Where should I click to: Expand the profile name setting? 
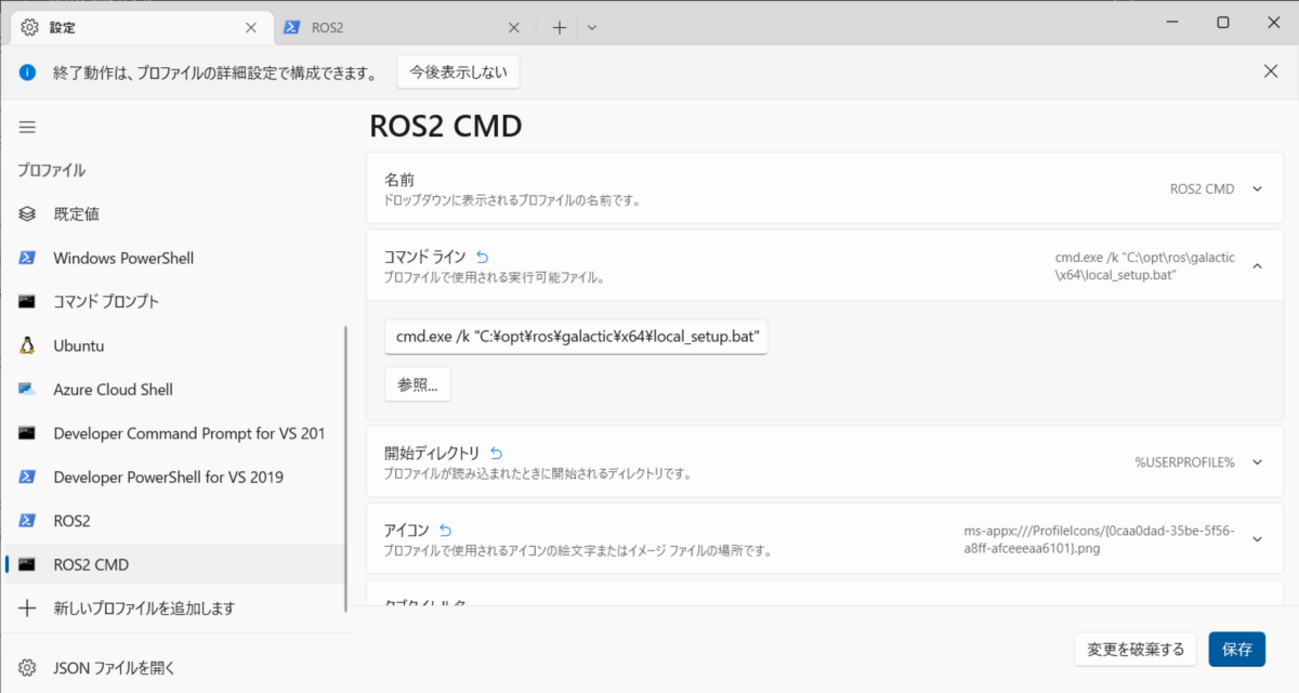(x=1257, y=189)
